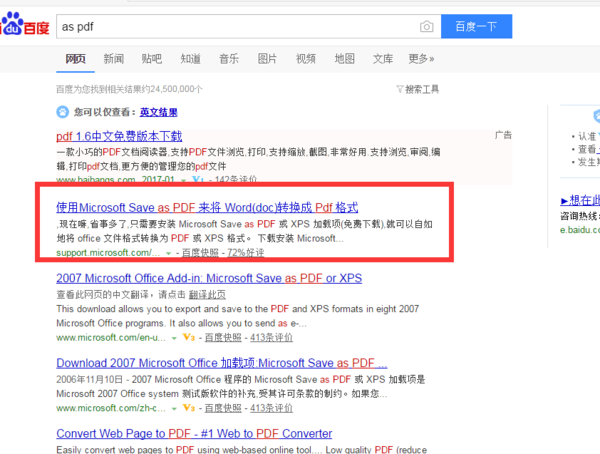Open 搜索工具 filter tools
Image resolution: width=600 pixels, height=454 pixels.
[x=418, y=89]
